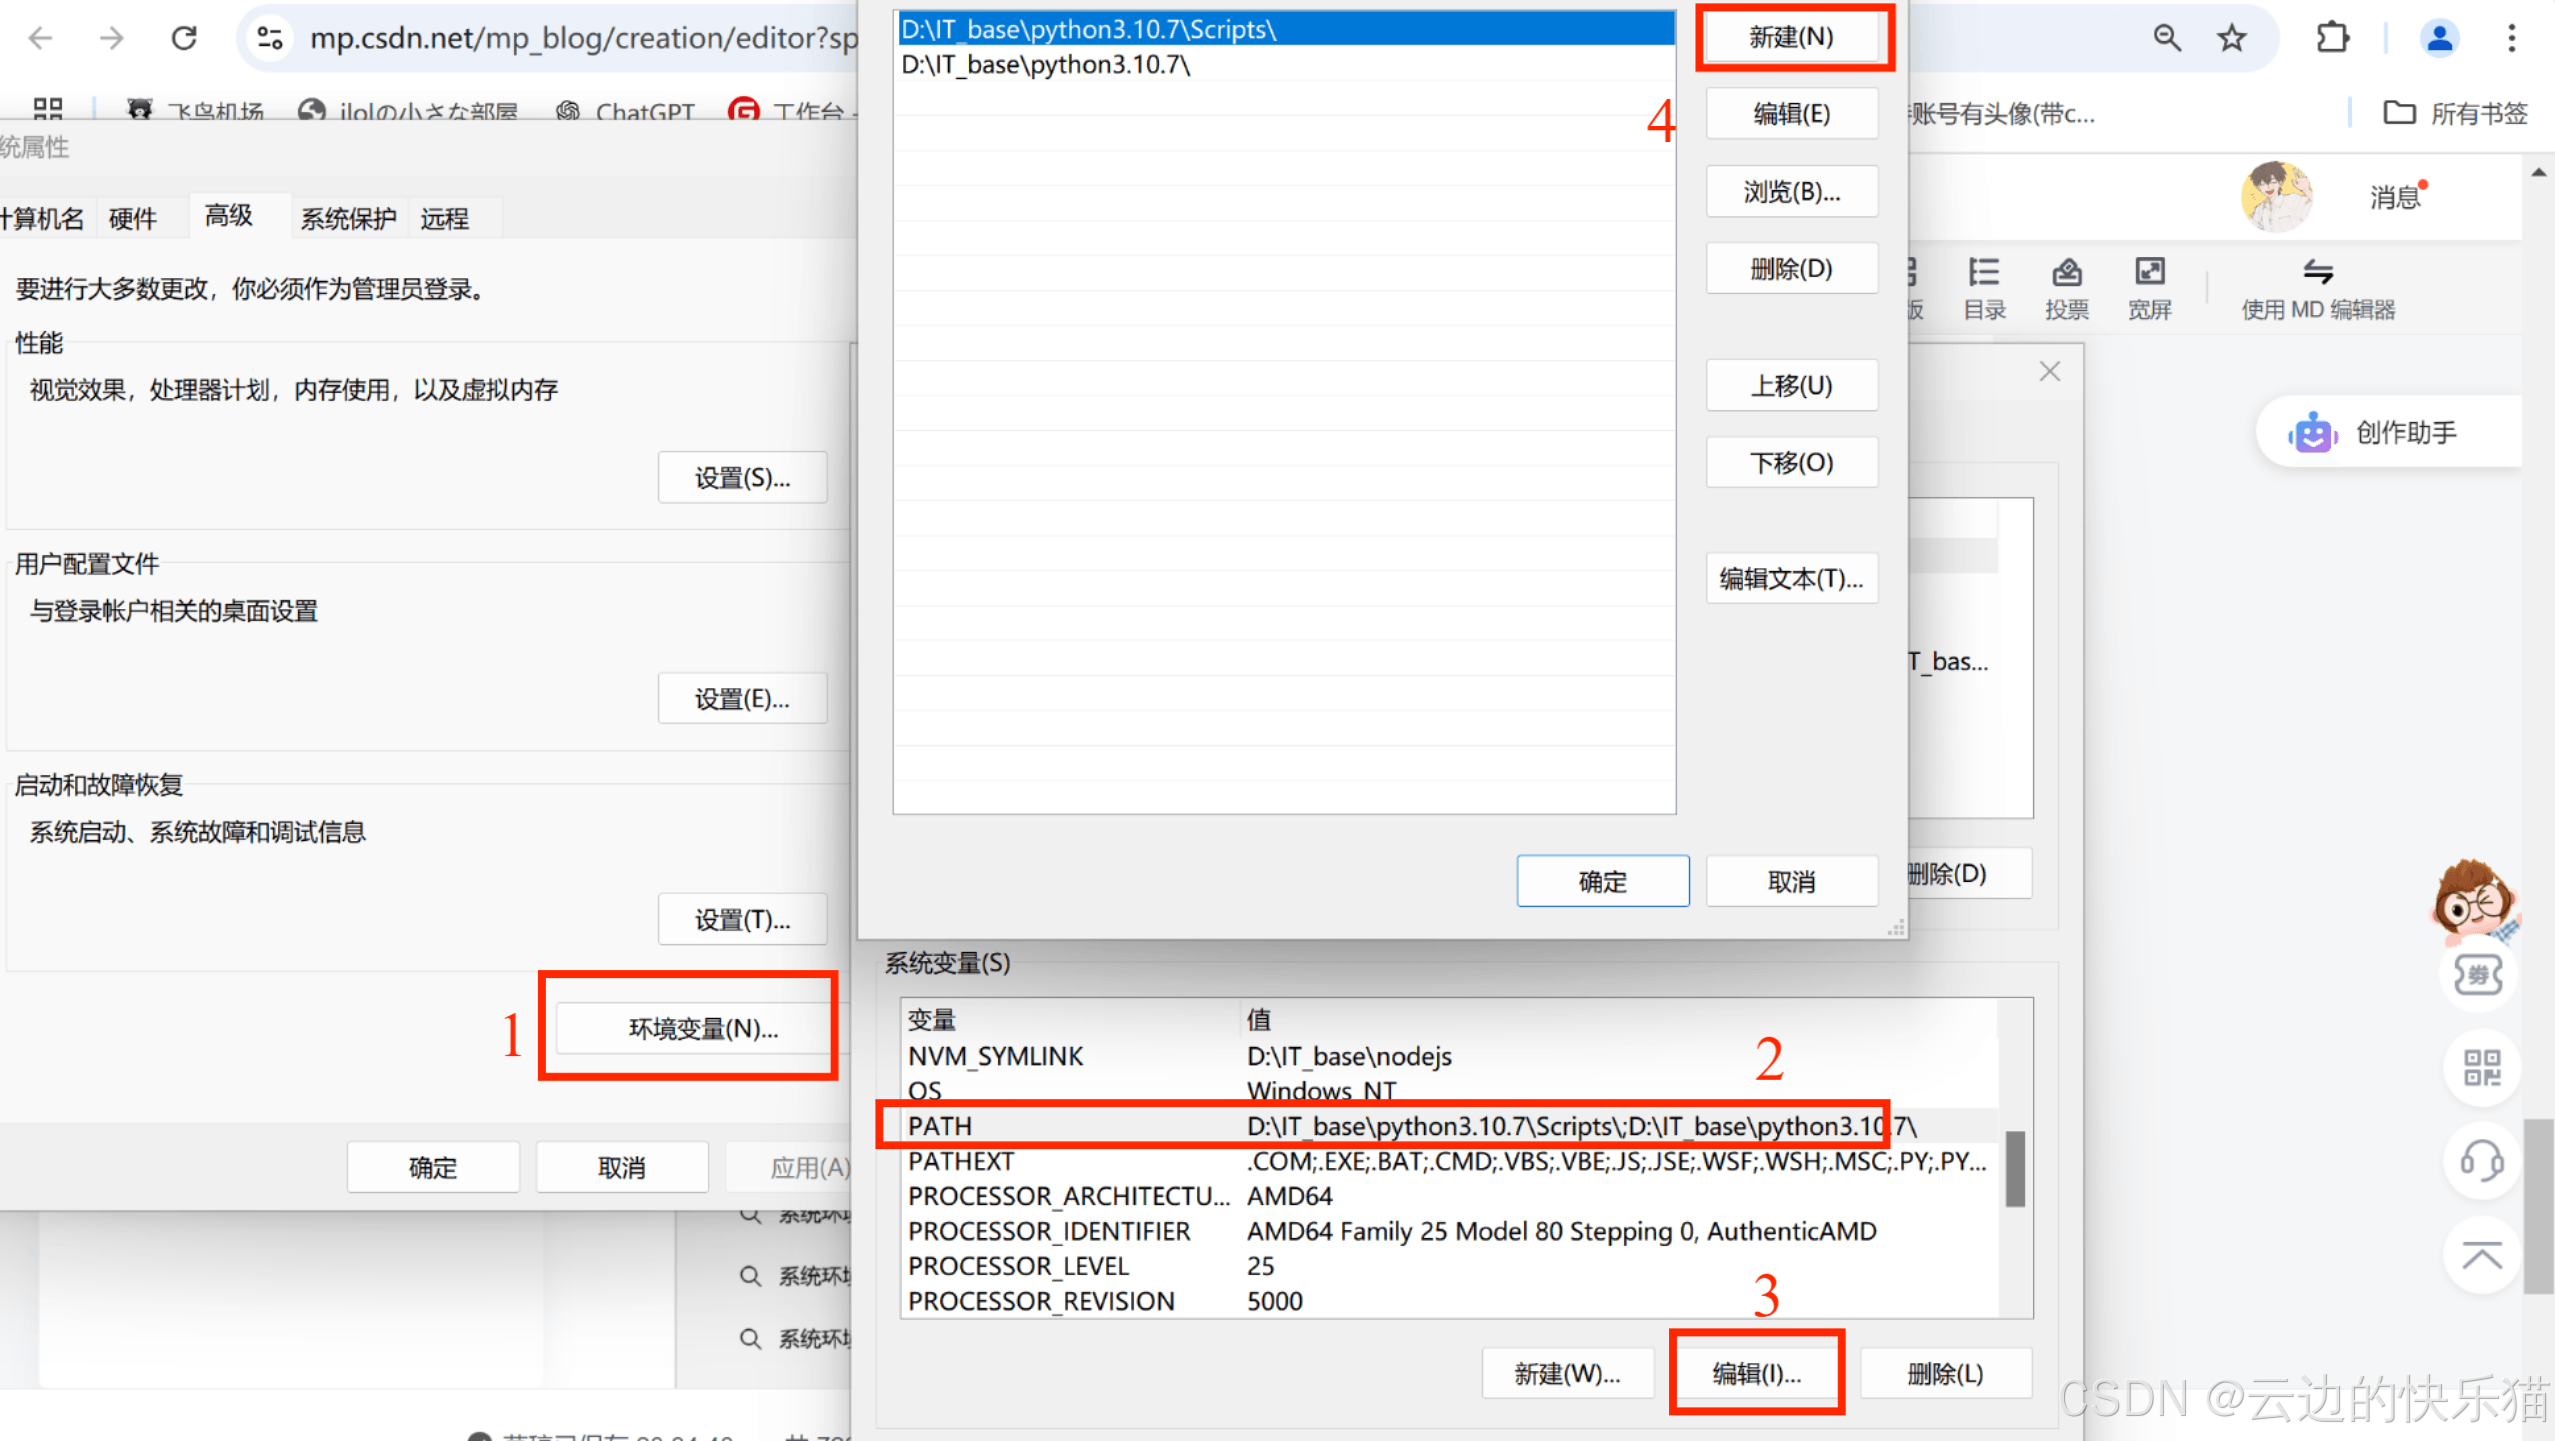Open the browser extensions puzzle icon

point(2332,38)
